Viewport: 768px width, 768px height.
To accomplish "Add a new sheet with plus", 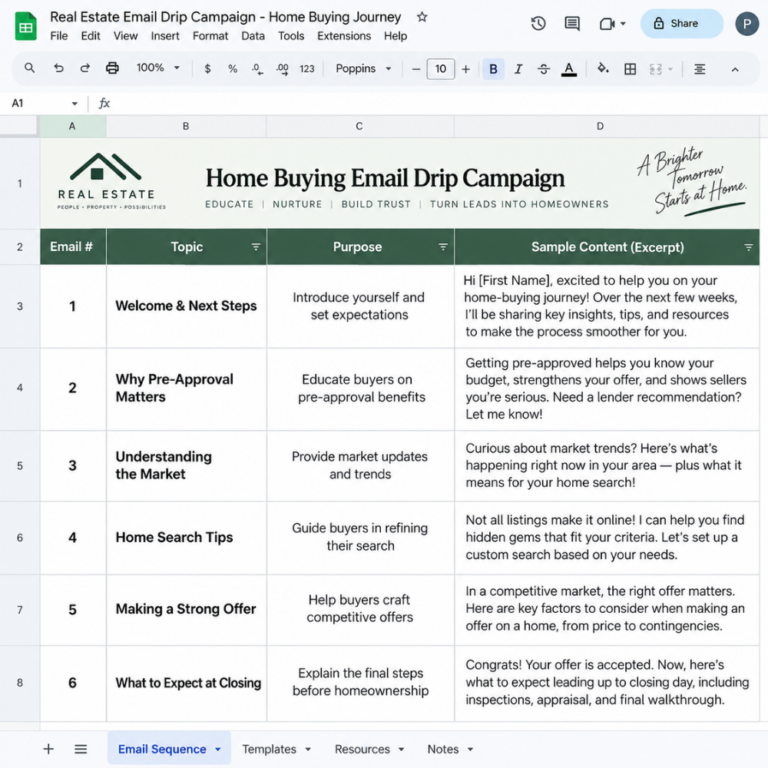I will (48, 749).
